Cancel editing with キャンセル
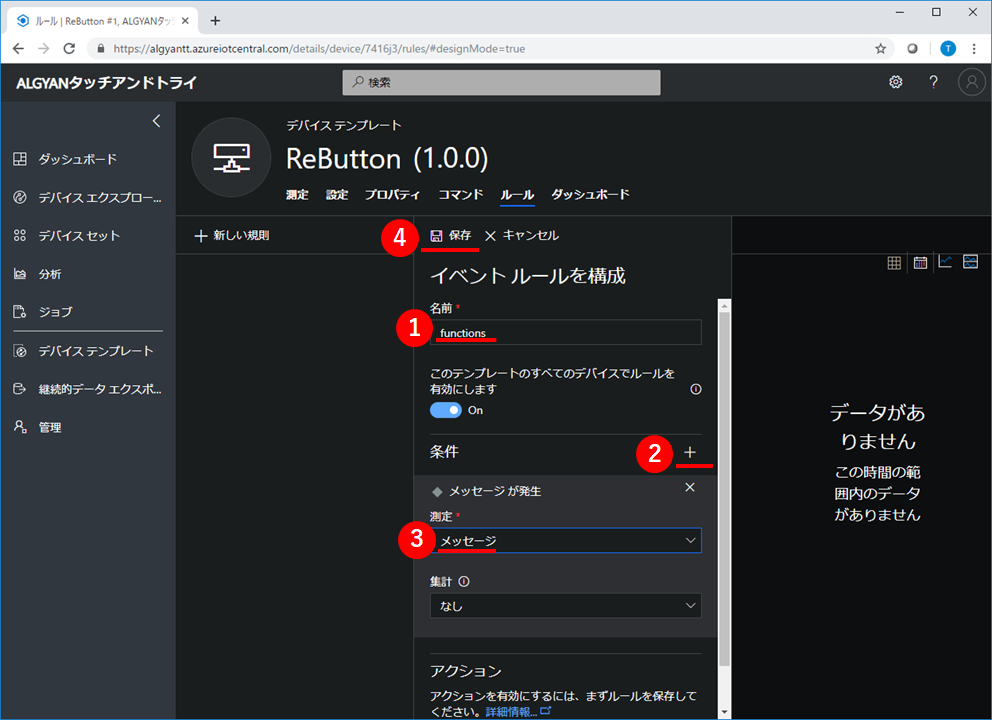The image size is (992, 720). tap(522, 235)
